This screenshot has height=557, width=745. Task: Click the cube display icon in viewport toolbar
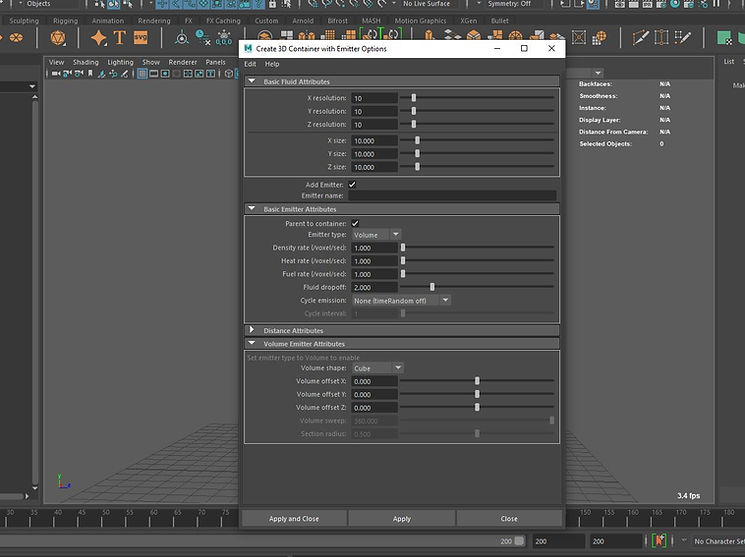click(229, 73)
